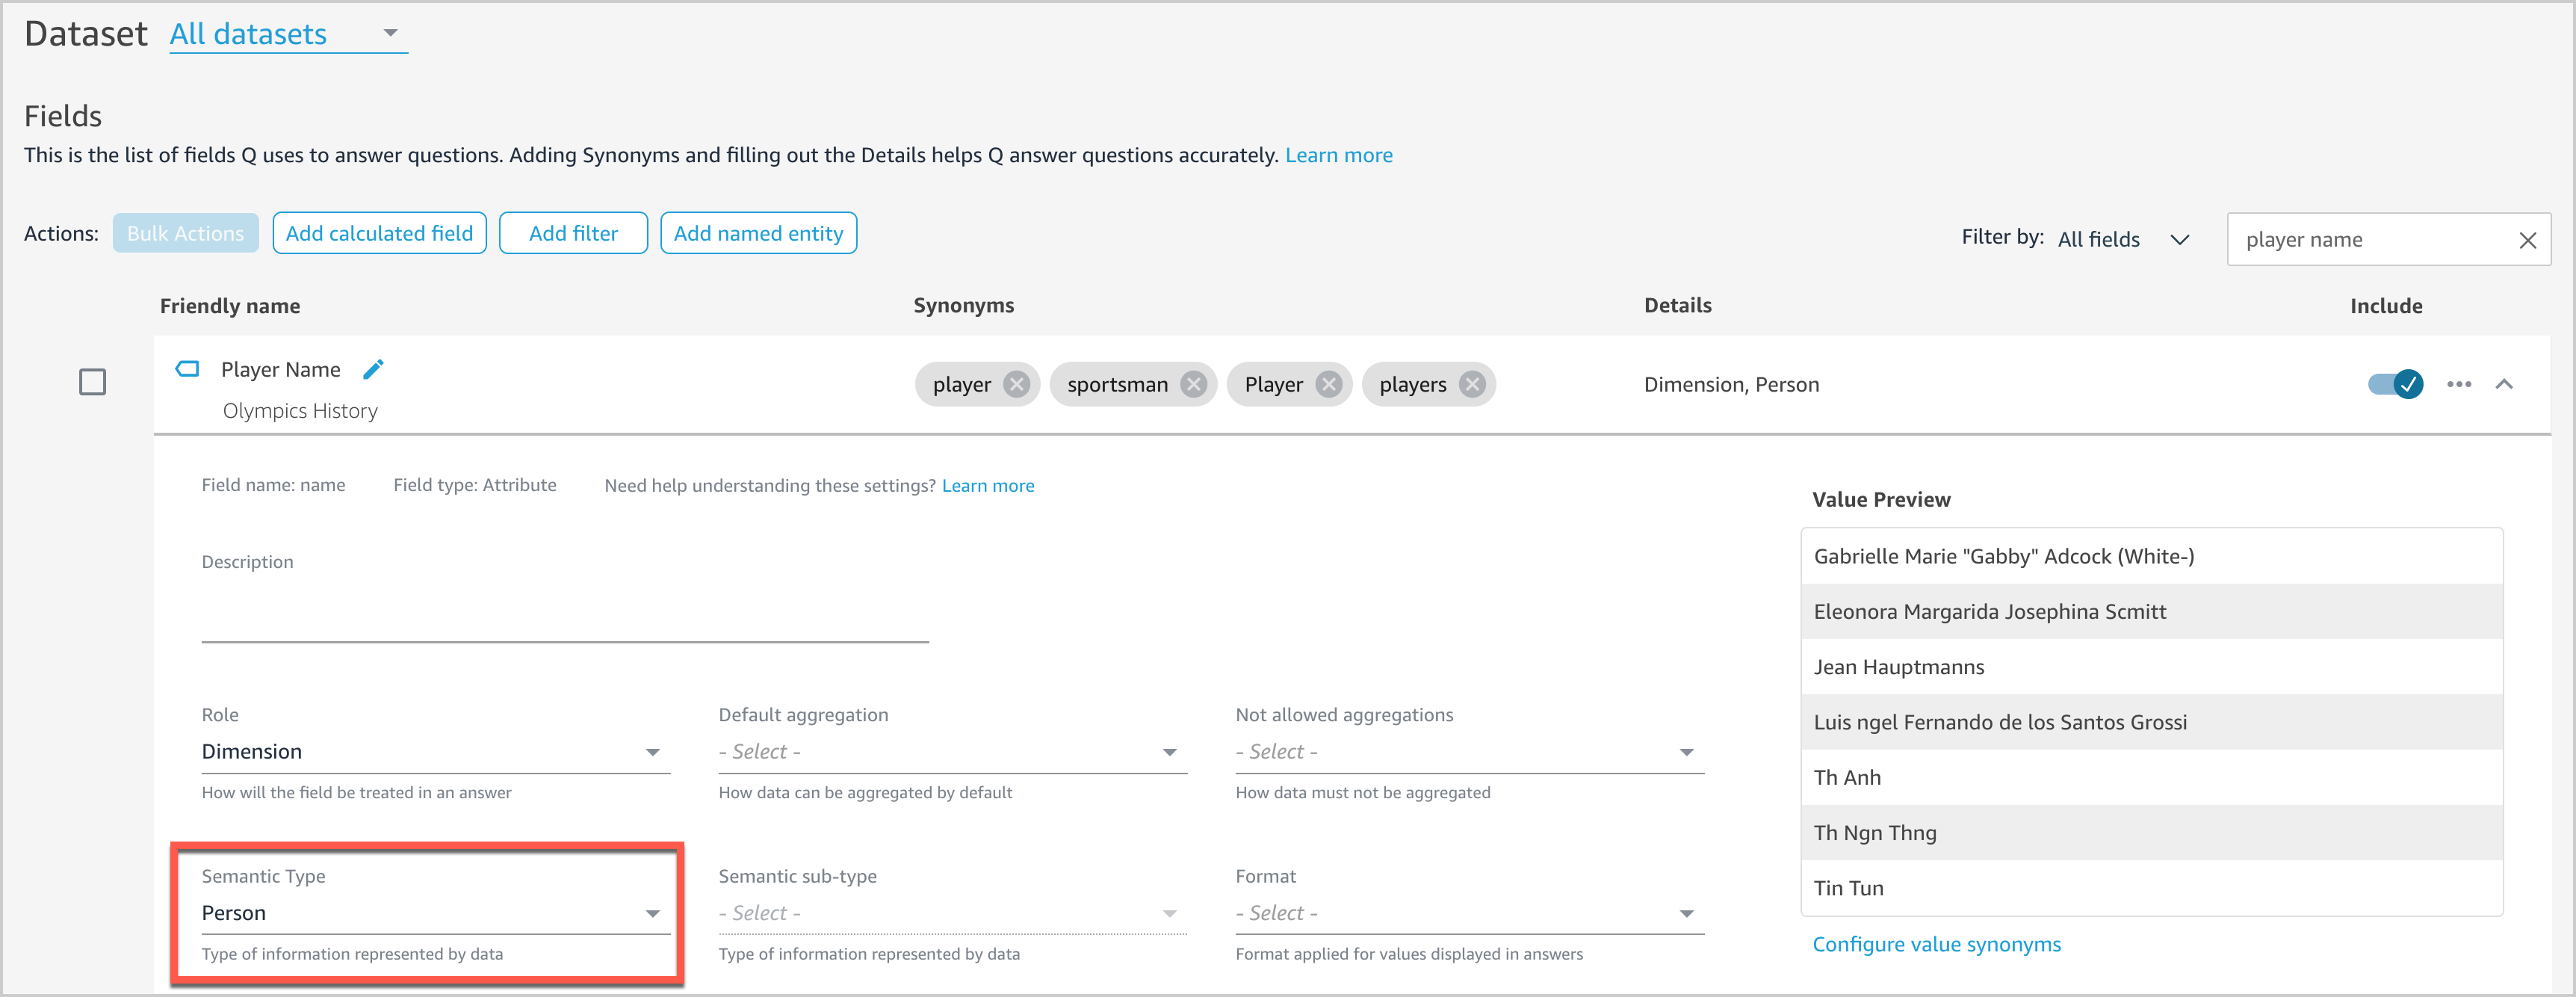Remove the capitalized 'Player' synonym tag
This screenshot has width=2576, height=997.
1328,385
